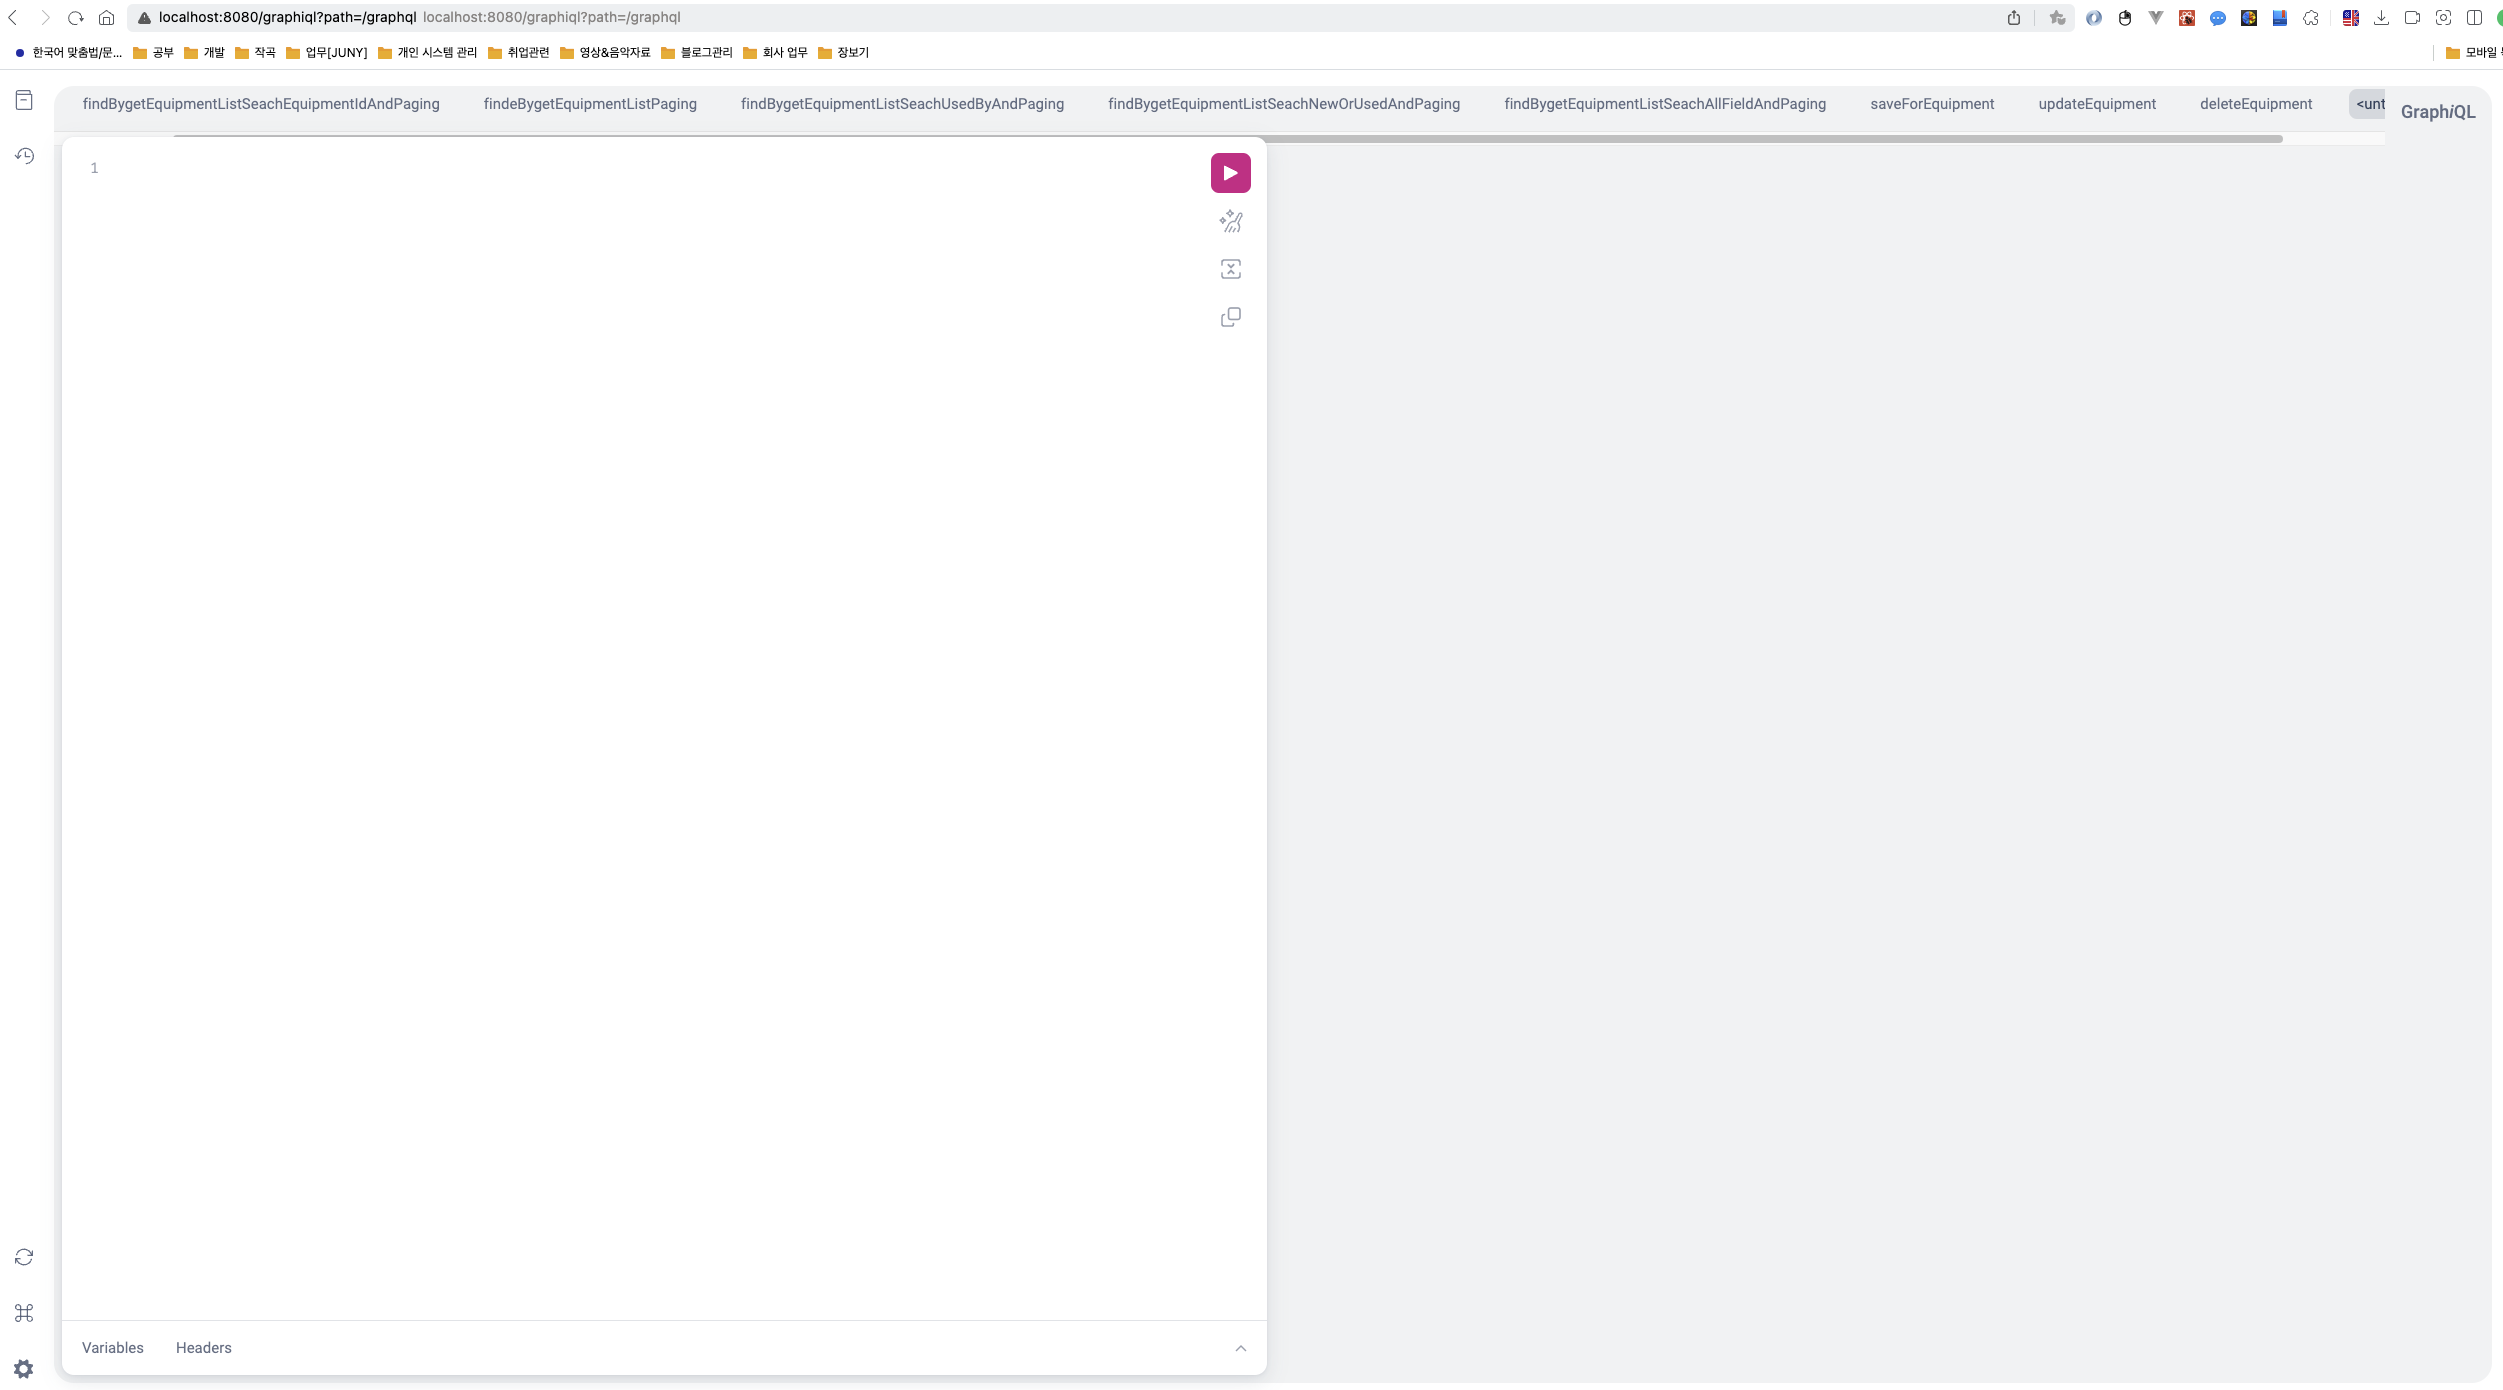This screenshot has height=1390, width=2503.
Task: Open the findeBygetEquipmentListPaging tab
Action: coord(589,104)
